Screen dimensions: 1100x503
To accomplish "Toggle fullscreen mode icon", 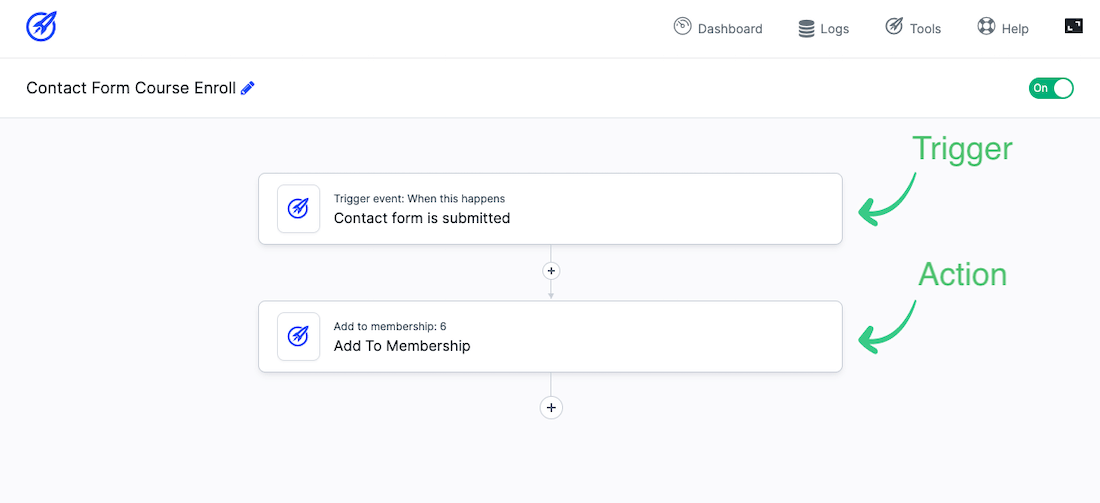I will [1073, 26].
